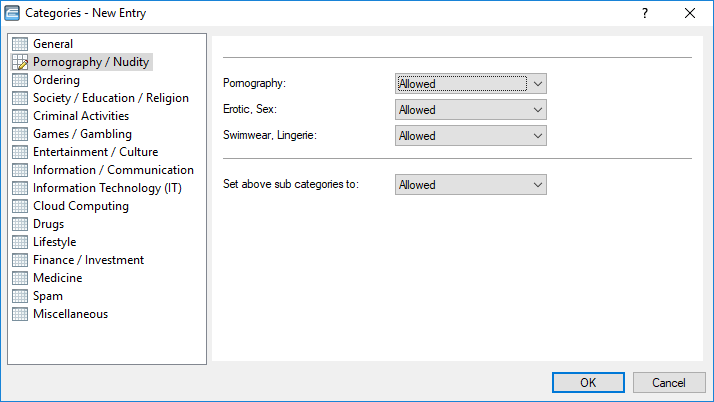Viewport: 714px width, 402px height.
Task: Click the Spam category grid icon
Action: pos(20,296)
